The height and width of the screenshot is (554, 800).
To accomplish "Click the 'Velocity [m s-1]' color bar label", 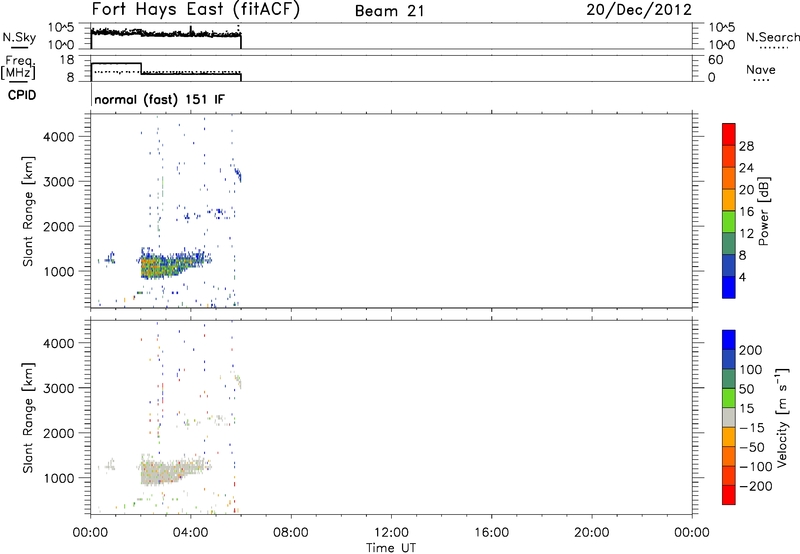I will point(781,417).
